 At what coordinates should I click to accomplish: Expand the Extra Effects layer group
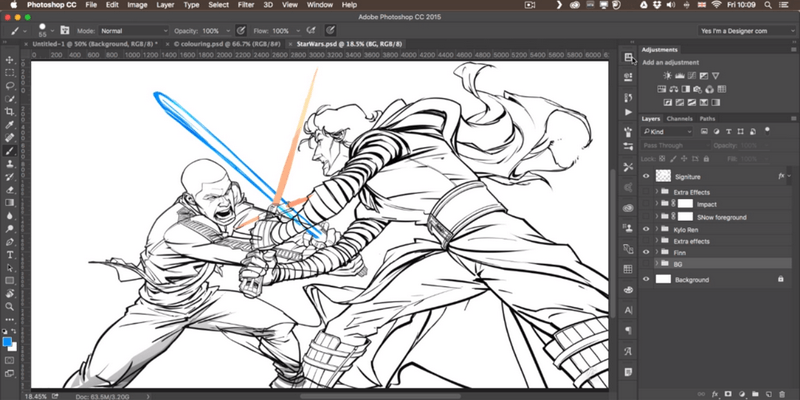pyautogui.click(x=657, y=190)
